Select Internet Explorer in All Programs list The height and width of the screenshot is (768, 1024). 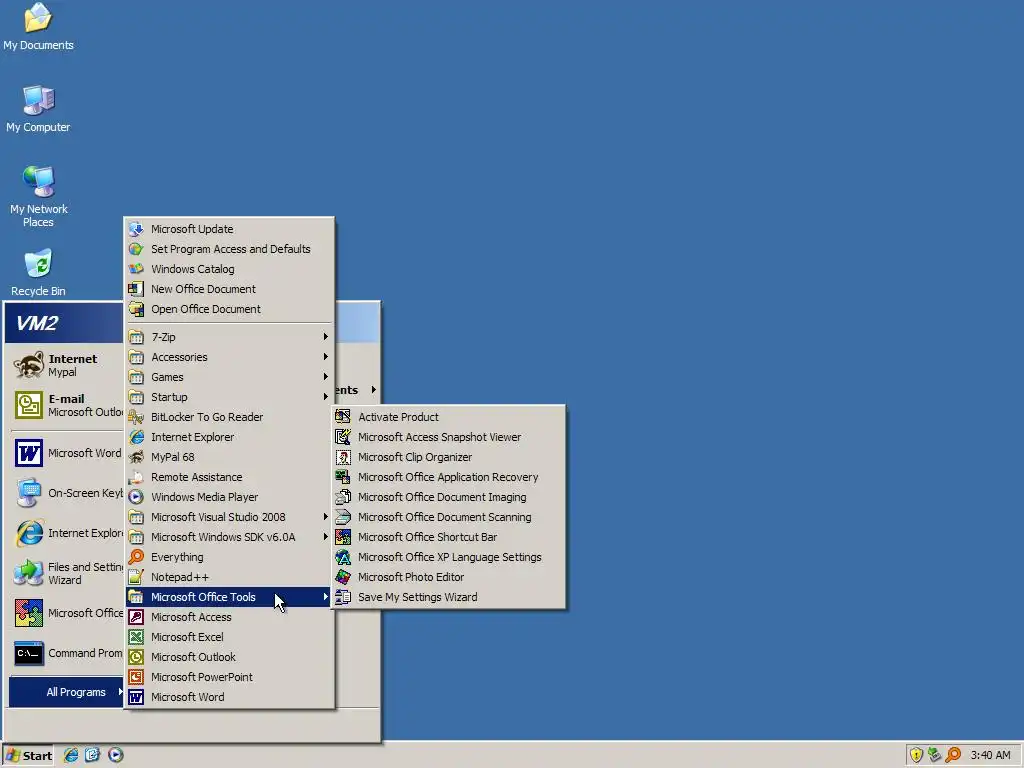click(x=229, y=437)
